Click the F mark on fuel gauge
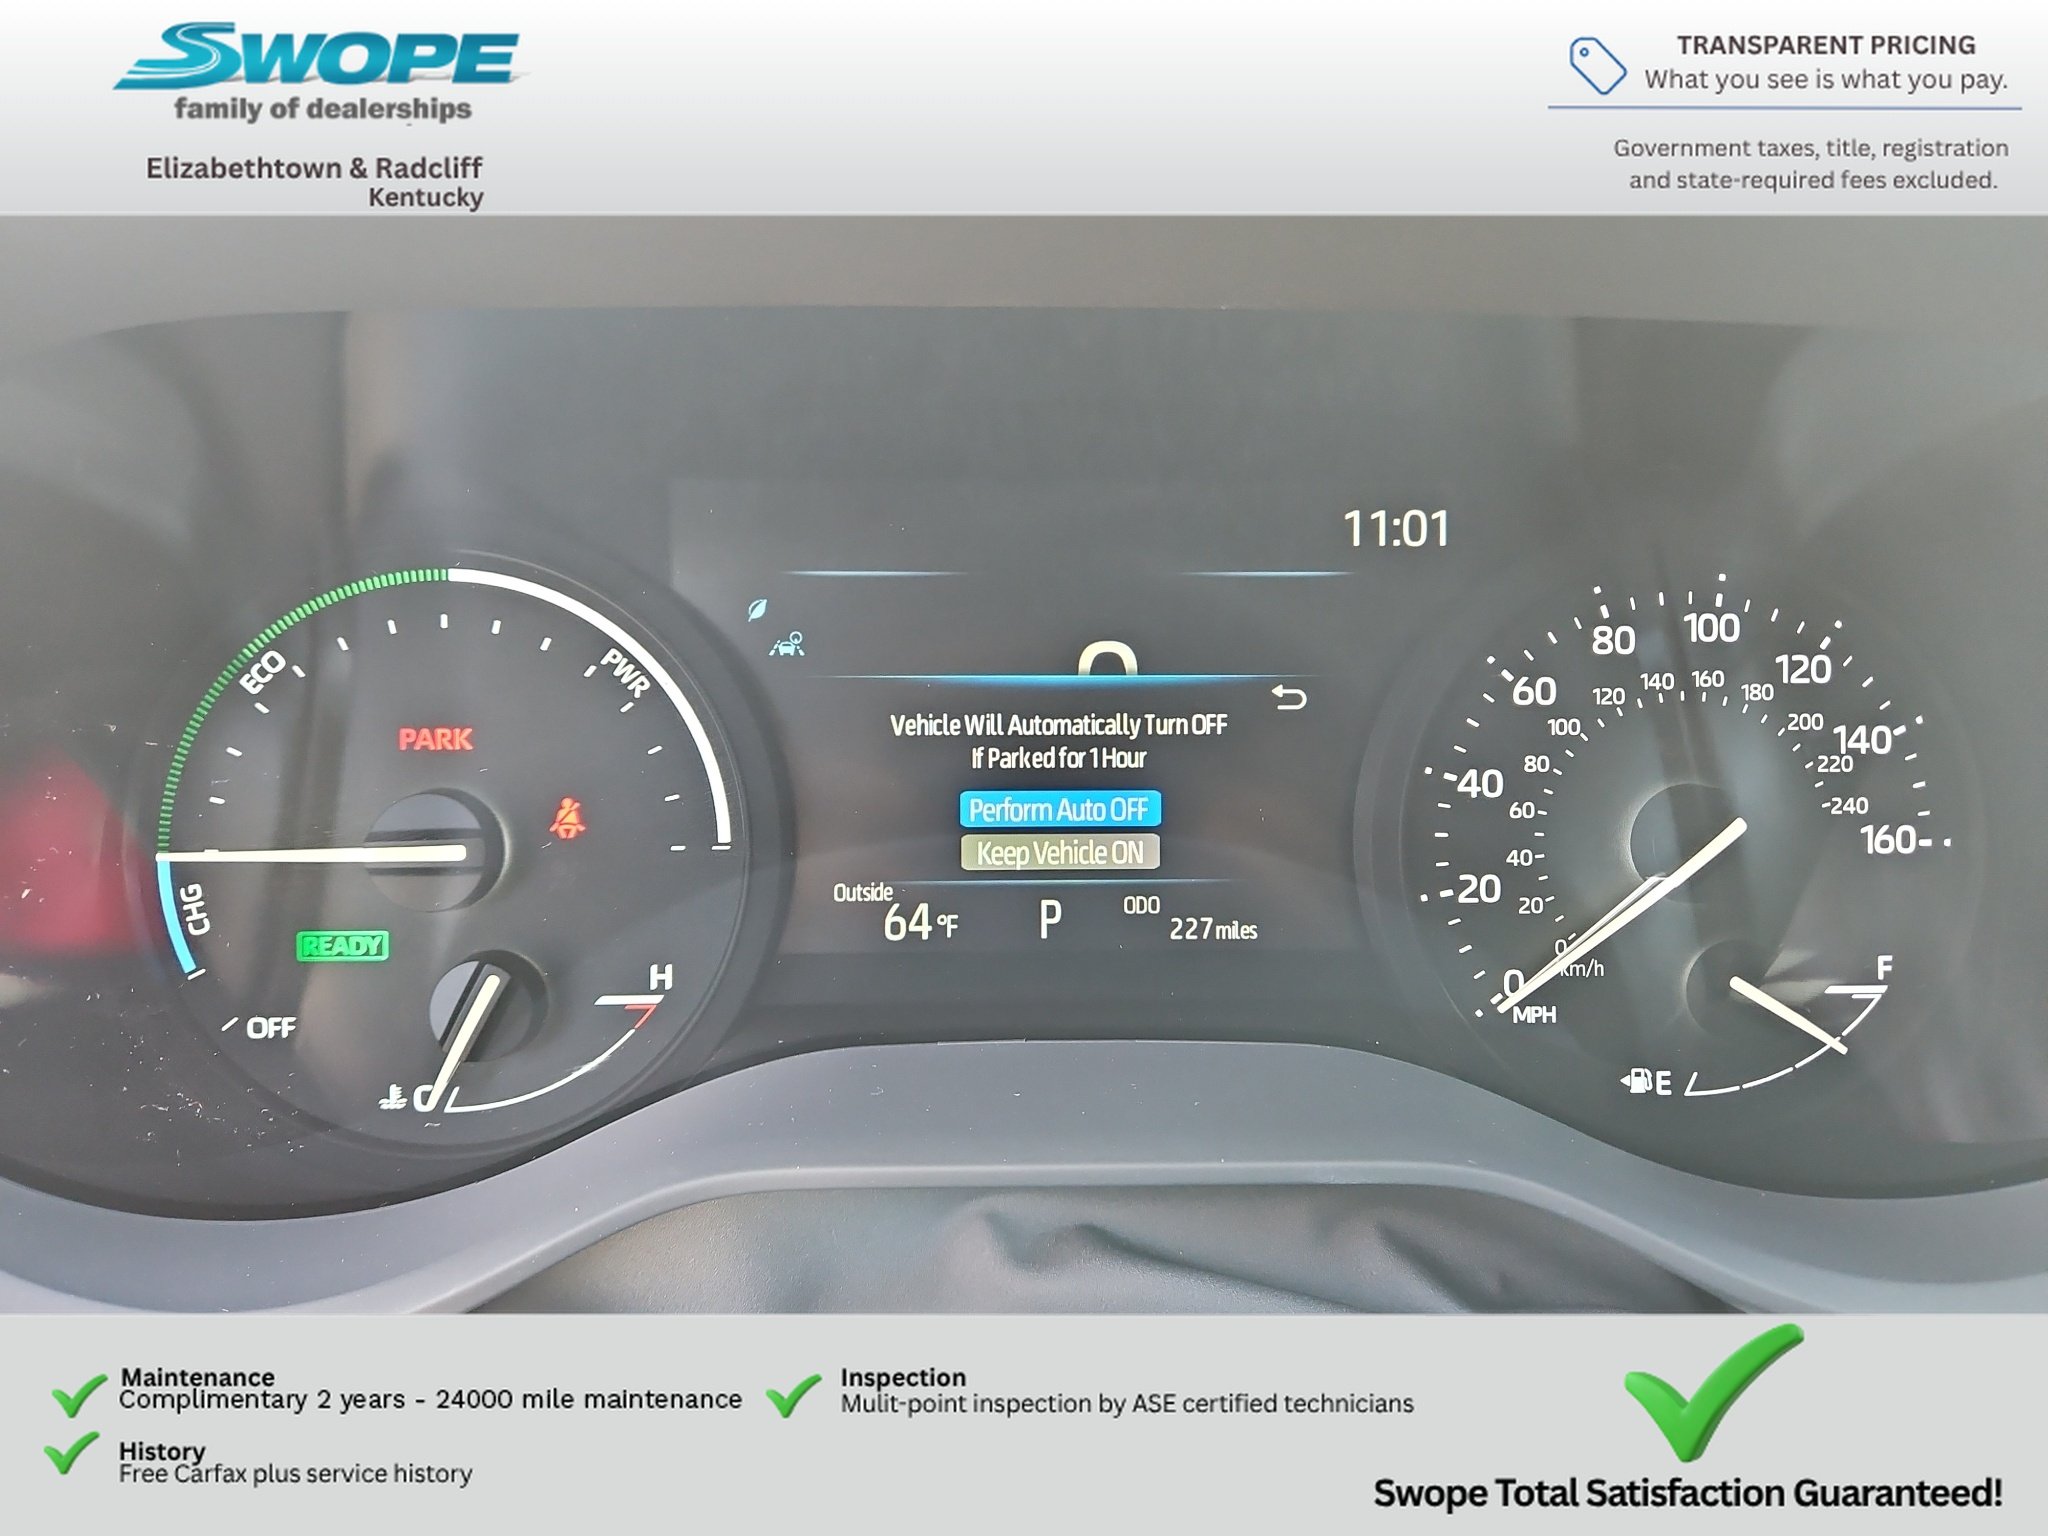 coord(1884,967)
